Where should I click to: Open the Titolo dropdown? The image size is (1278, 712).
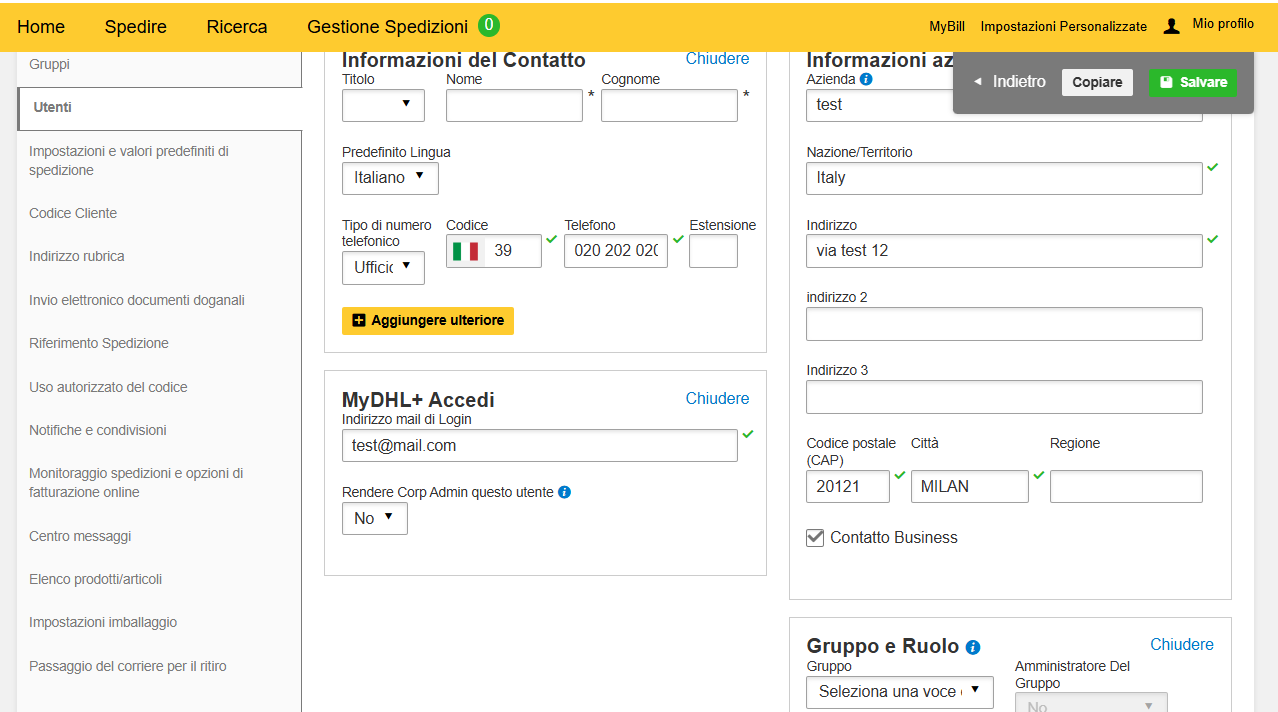click(383, 105)
